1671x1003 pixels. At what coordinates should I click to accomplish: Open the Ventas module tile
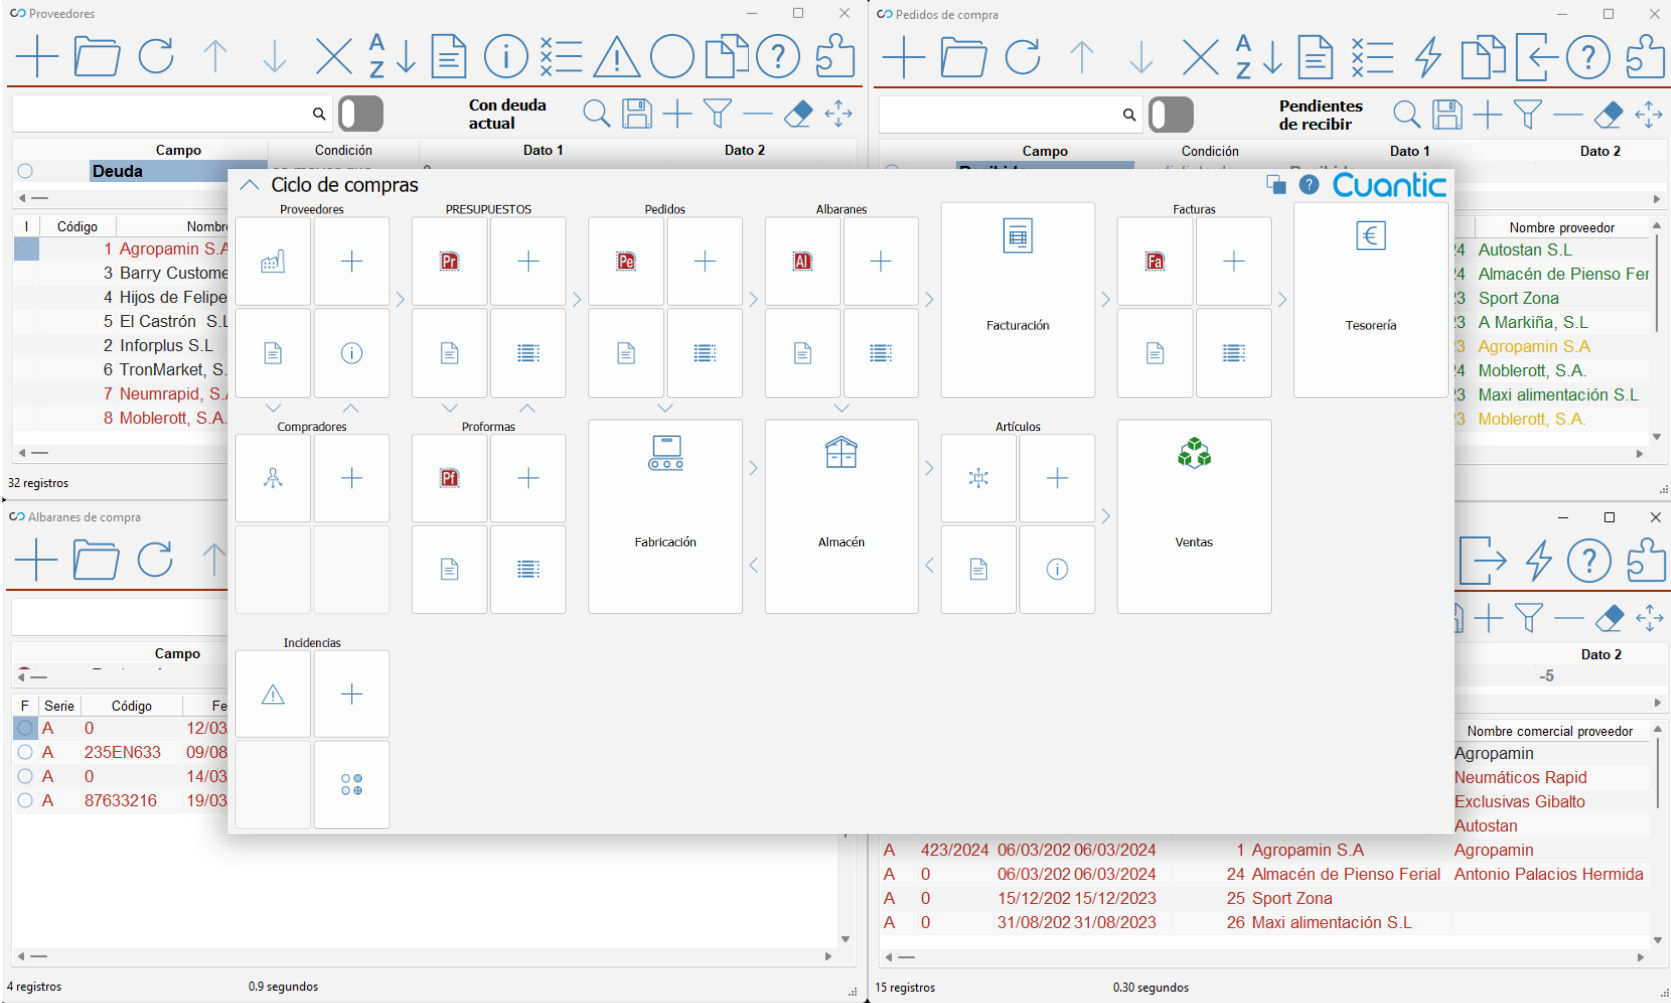[x=1194, y=516]
